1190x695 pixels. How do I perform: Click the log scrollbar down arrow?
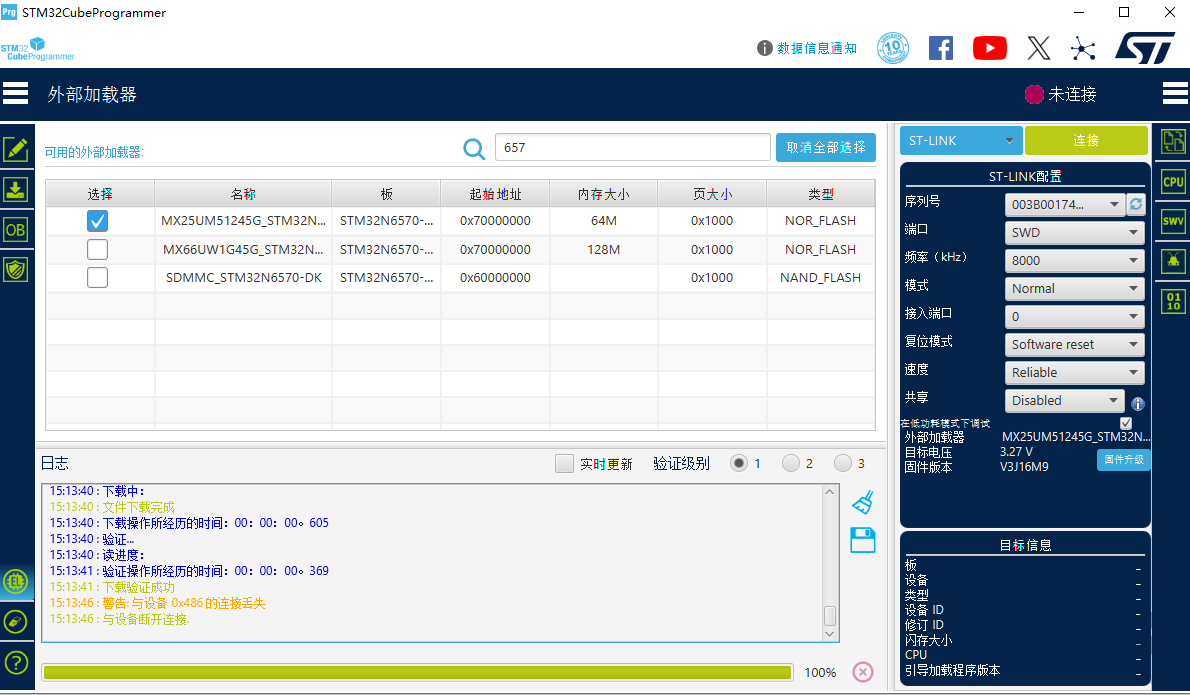[x=830, y=634]
